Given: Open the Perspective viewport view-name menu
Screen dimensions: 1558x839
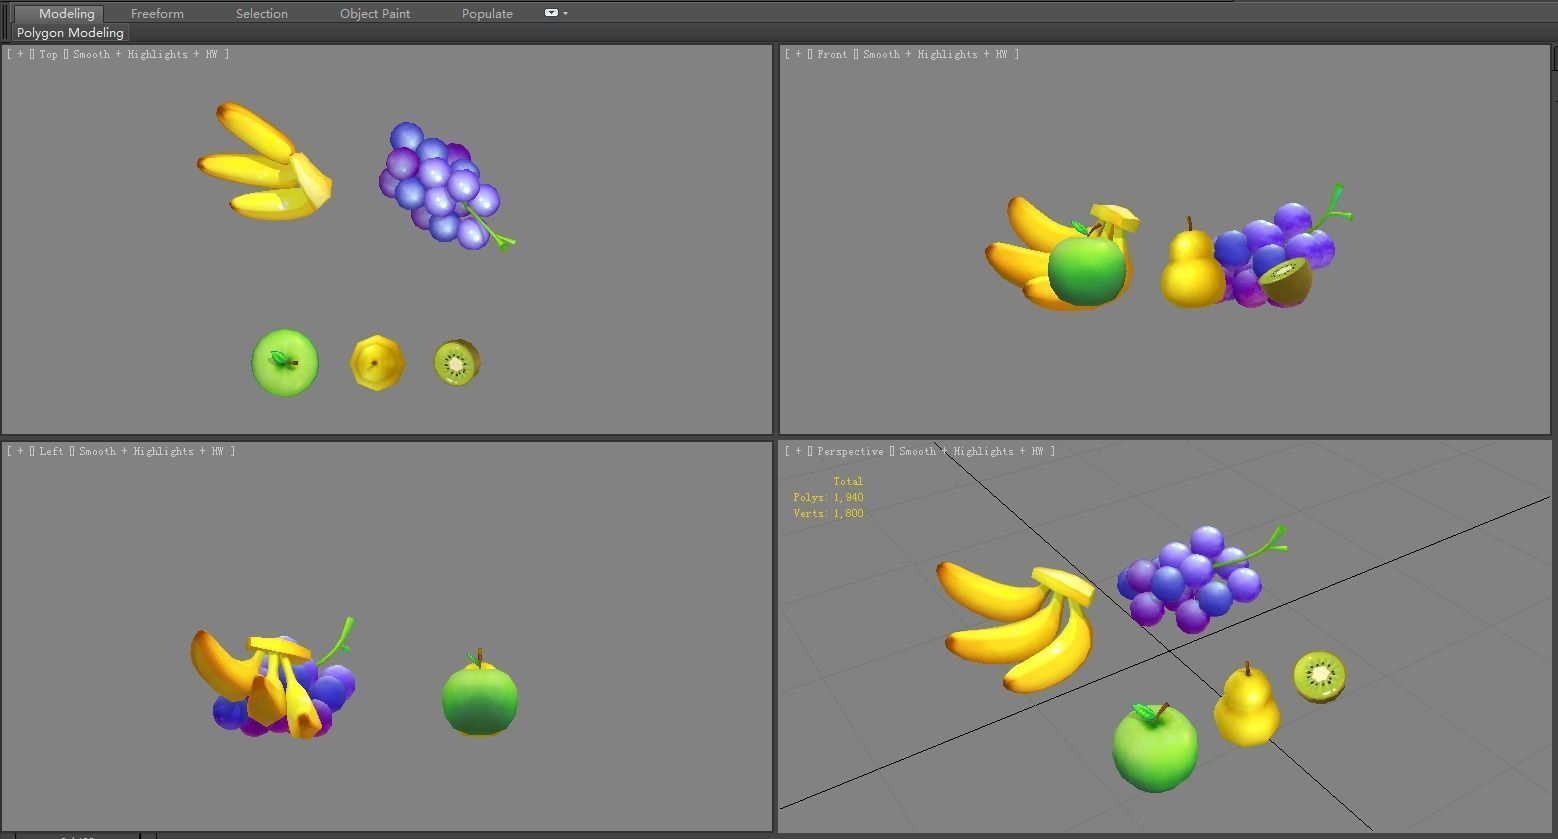Looking at the screenshot, I should click(x=850, y=451).
